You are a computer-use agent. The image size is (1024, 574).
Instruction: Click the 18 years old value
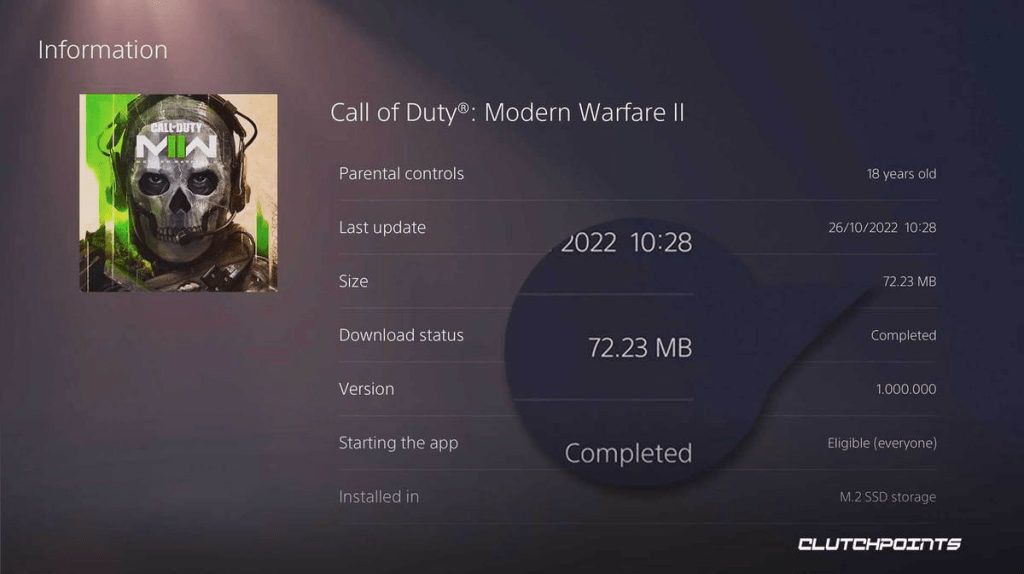click(901, 174)
